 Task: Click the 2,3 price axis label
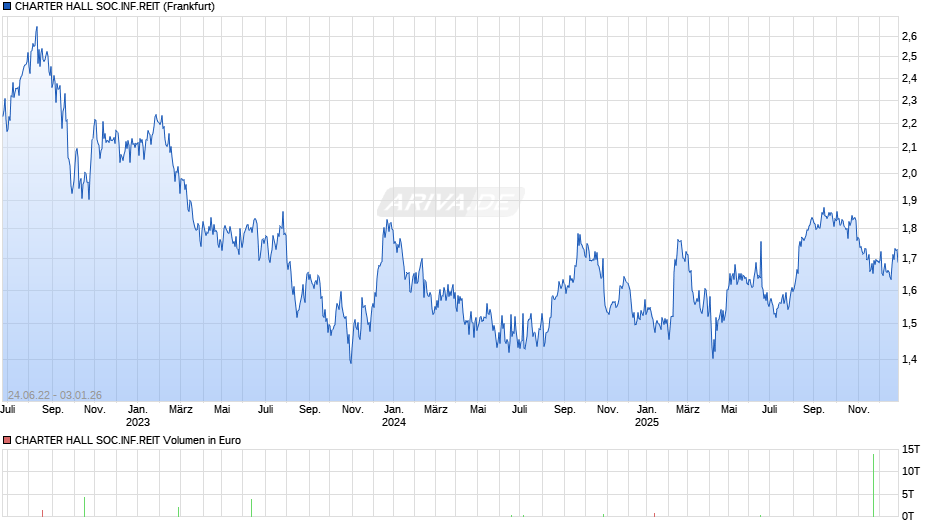click(x=909, y=100)
